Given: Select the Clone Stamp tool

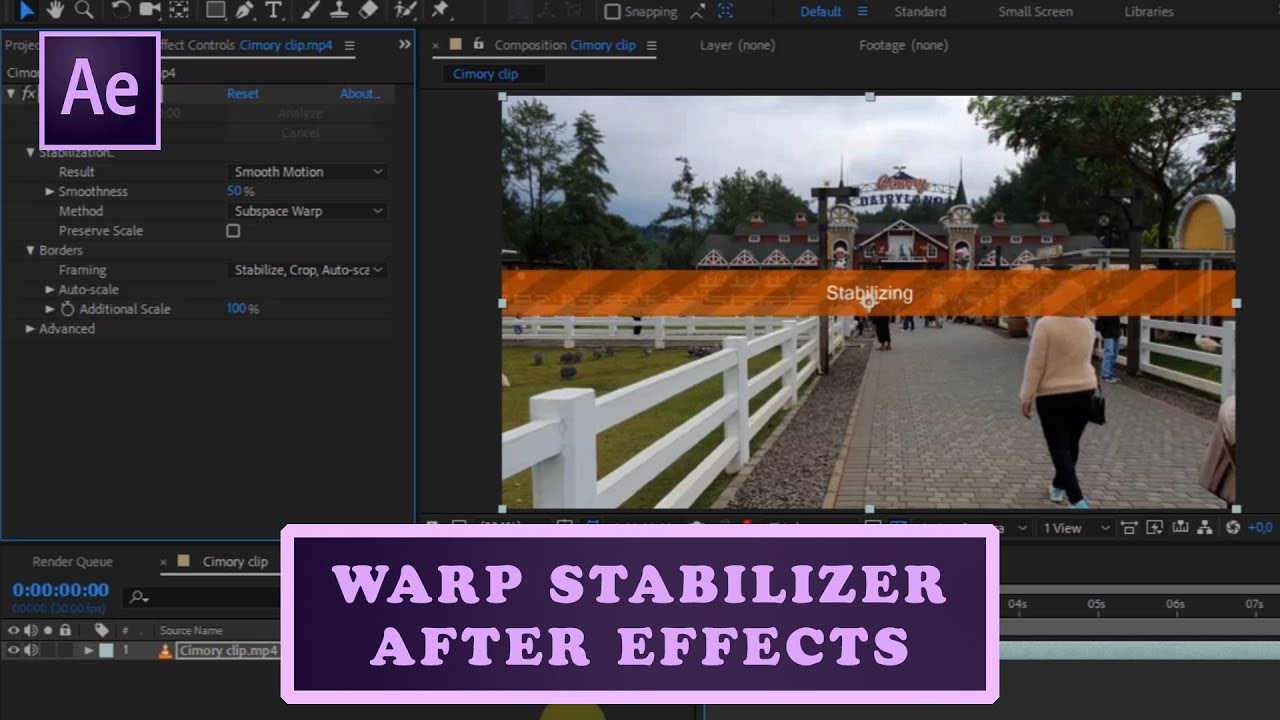Looking at the screenshot, I should 340,11.
